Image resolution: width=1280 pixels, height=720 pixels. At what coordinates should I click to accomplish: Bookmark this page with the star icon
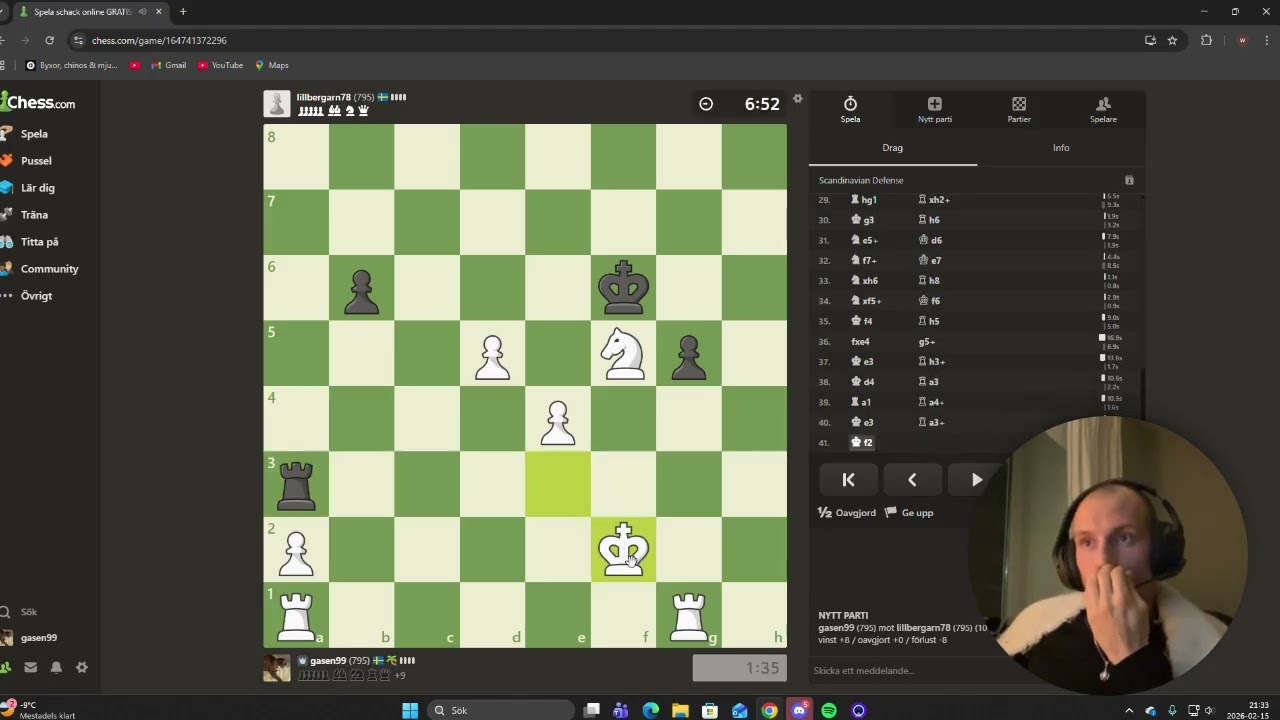1172,40
